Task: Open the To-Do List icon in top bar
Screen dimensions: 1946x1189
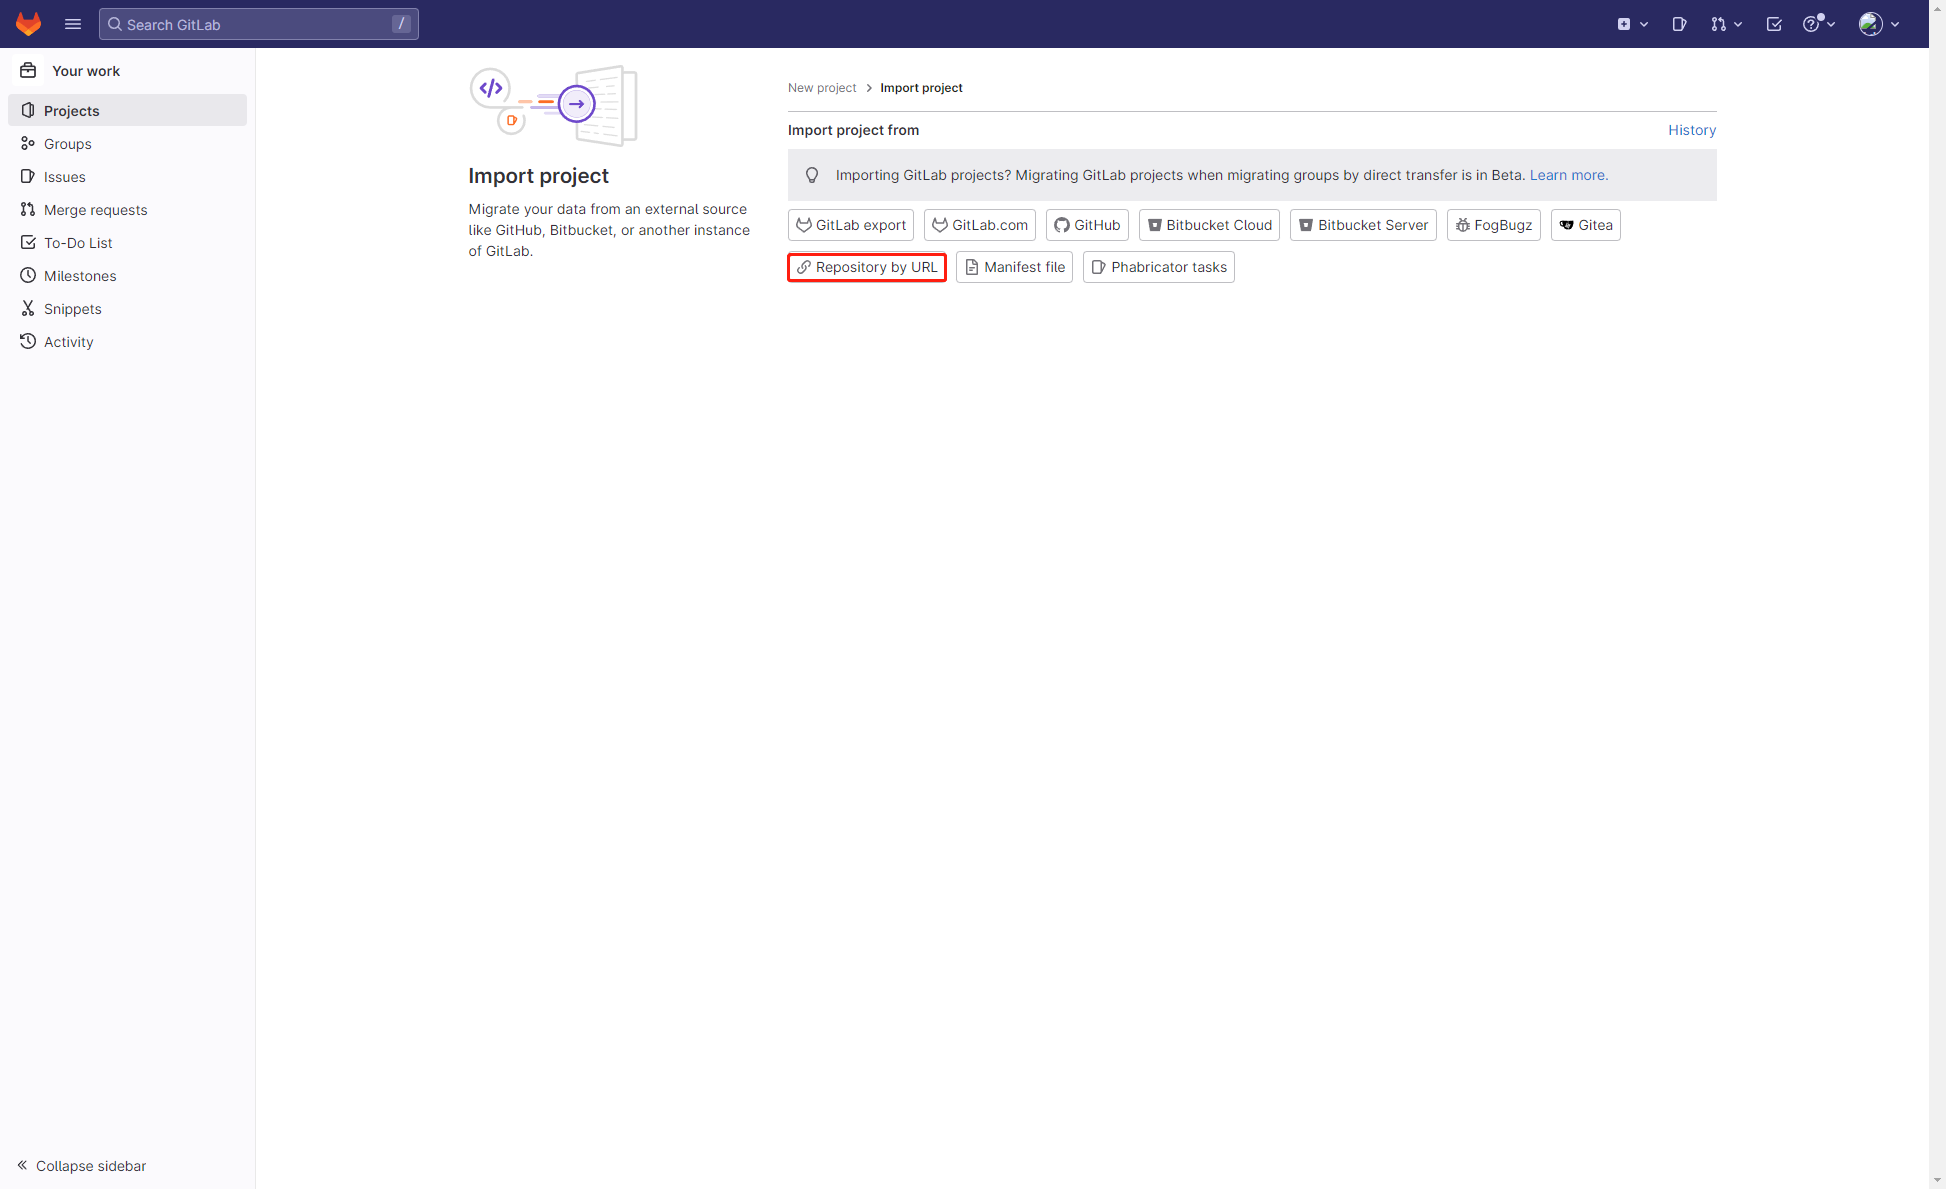Action: 1774,24
